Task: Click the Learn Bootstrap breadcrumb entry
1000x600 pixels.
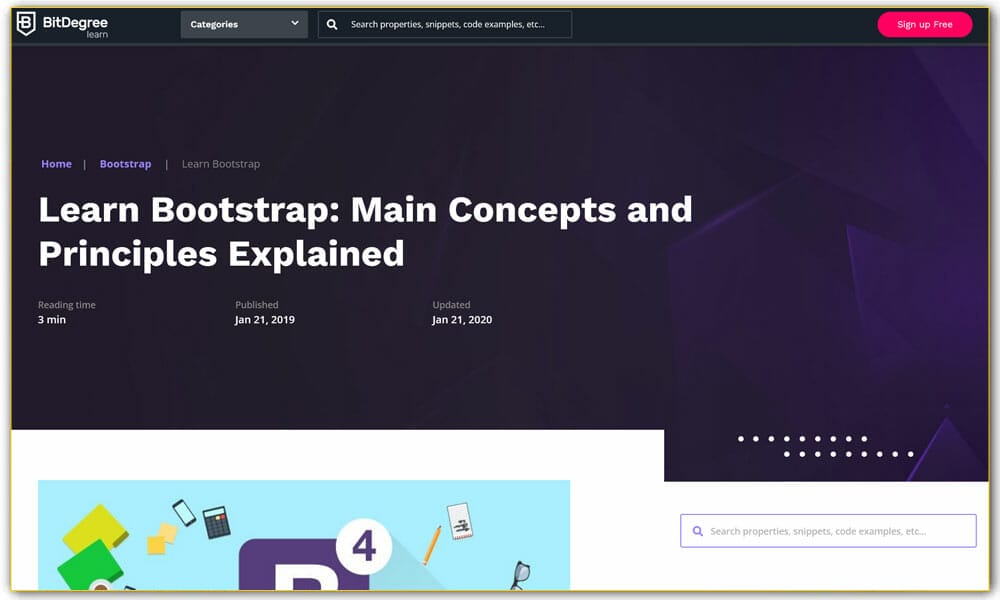Action: tap(220, 163)
